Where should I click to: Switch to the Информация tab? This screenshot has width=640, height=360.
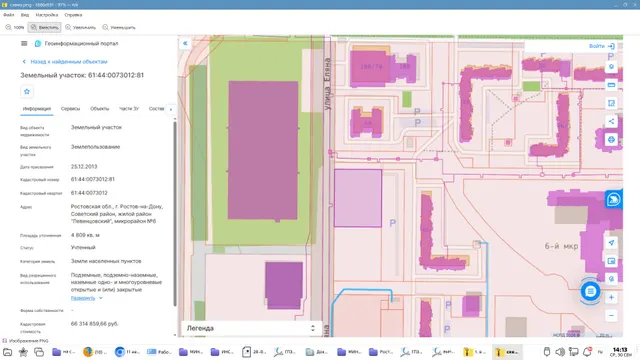tap(37, 109)
